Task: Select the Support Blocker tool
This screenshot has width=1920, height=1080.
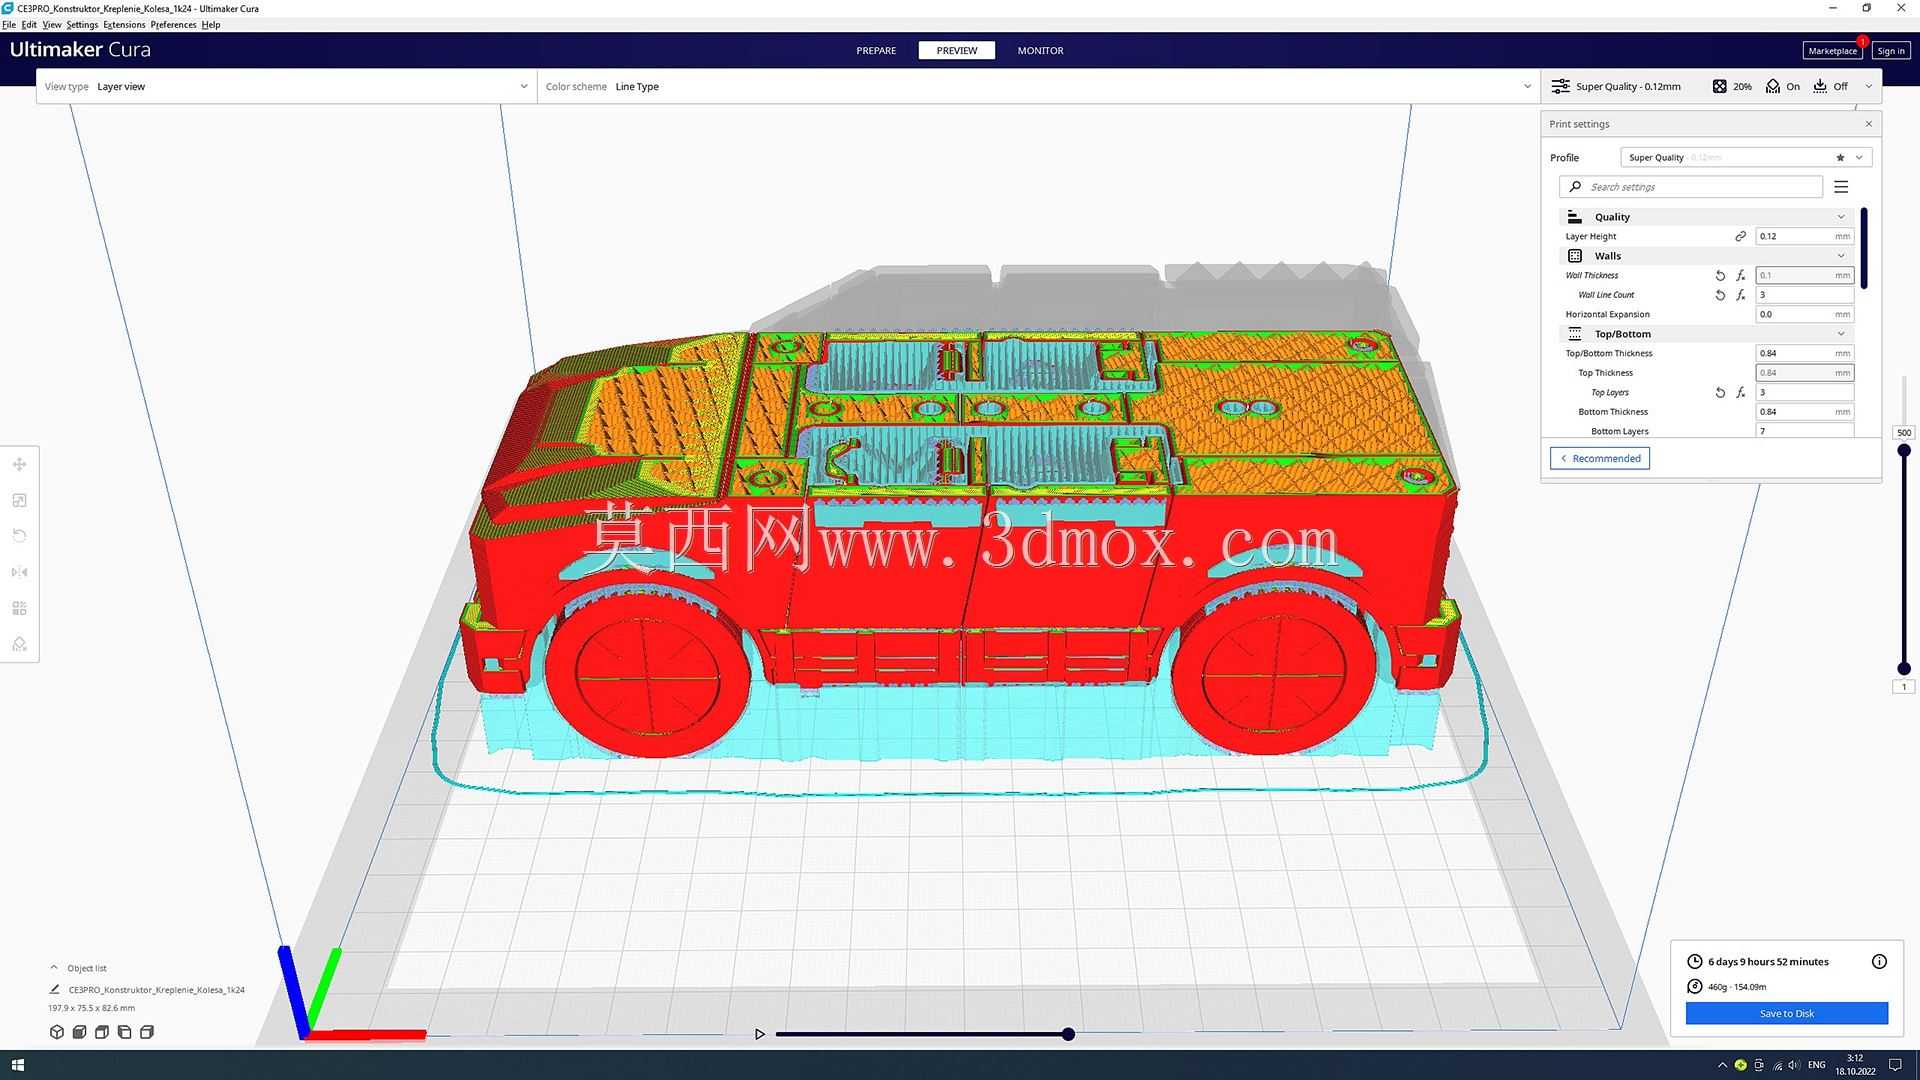Action: [19, 644]
